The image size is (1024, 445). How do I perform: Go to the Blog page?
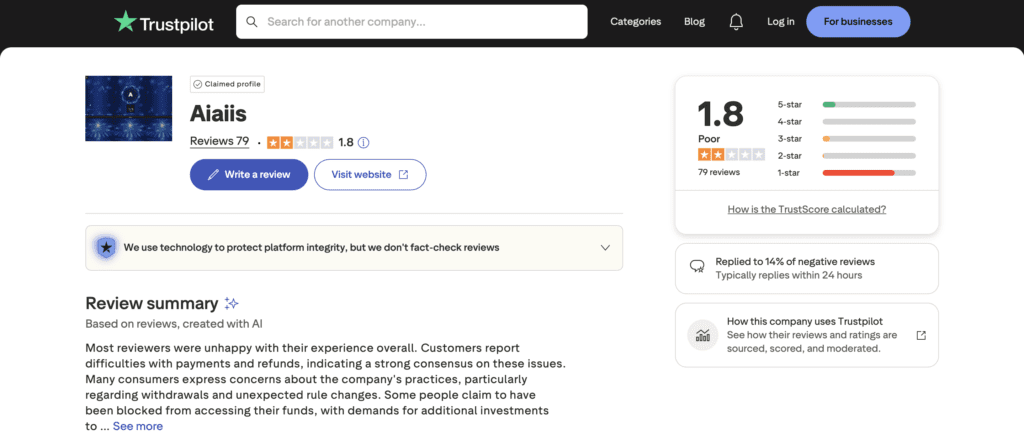click(x=694, y=22)
